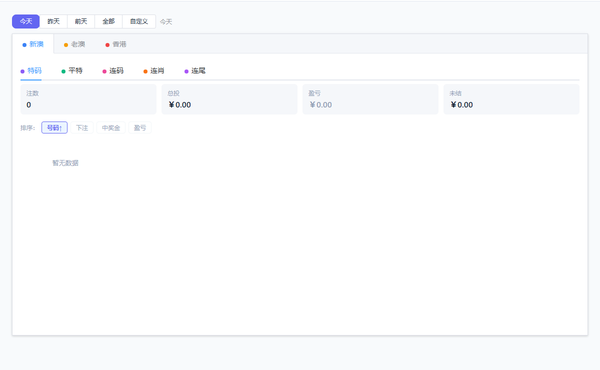Viewport: 600px width, 370px height.
Task: Sort the list by 盈亏
Action: (140, 128)
